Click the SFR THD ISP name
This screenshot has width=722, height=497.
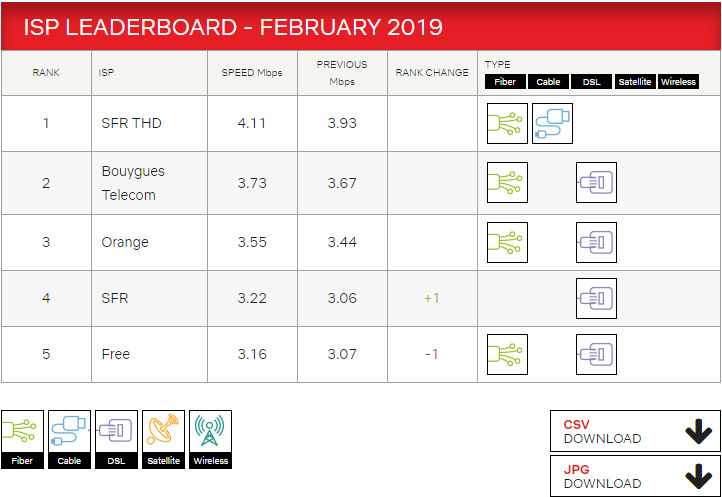(131, 123)
